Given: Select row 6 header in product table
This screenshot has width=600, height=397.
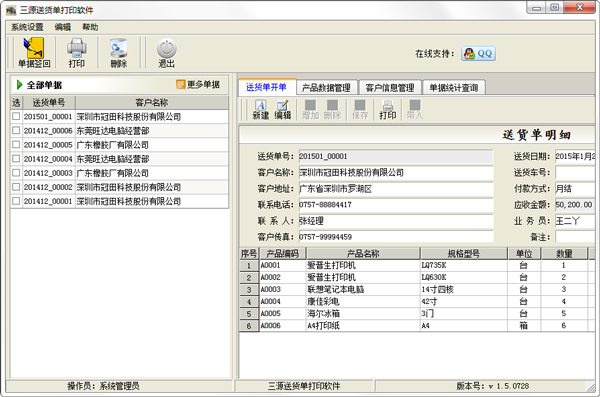Looking at the screenshot, I should tap(249, 326).
